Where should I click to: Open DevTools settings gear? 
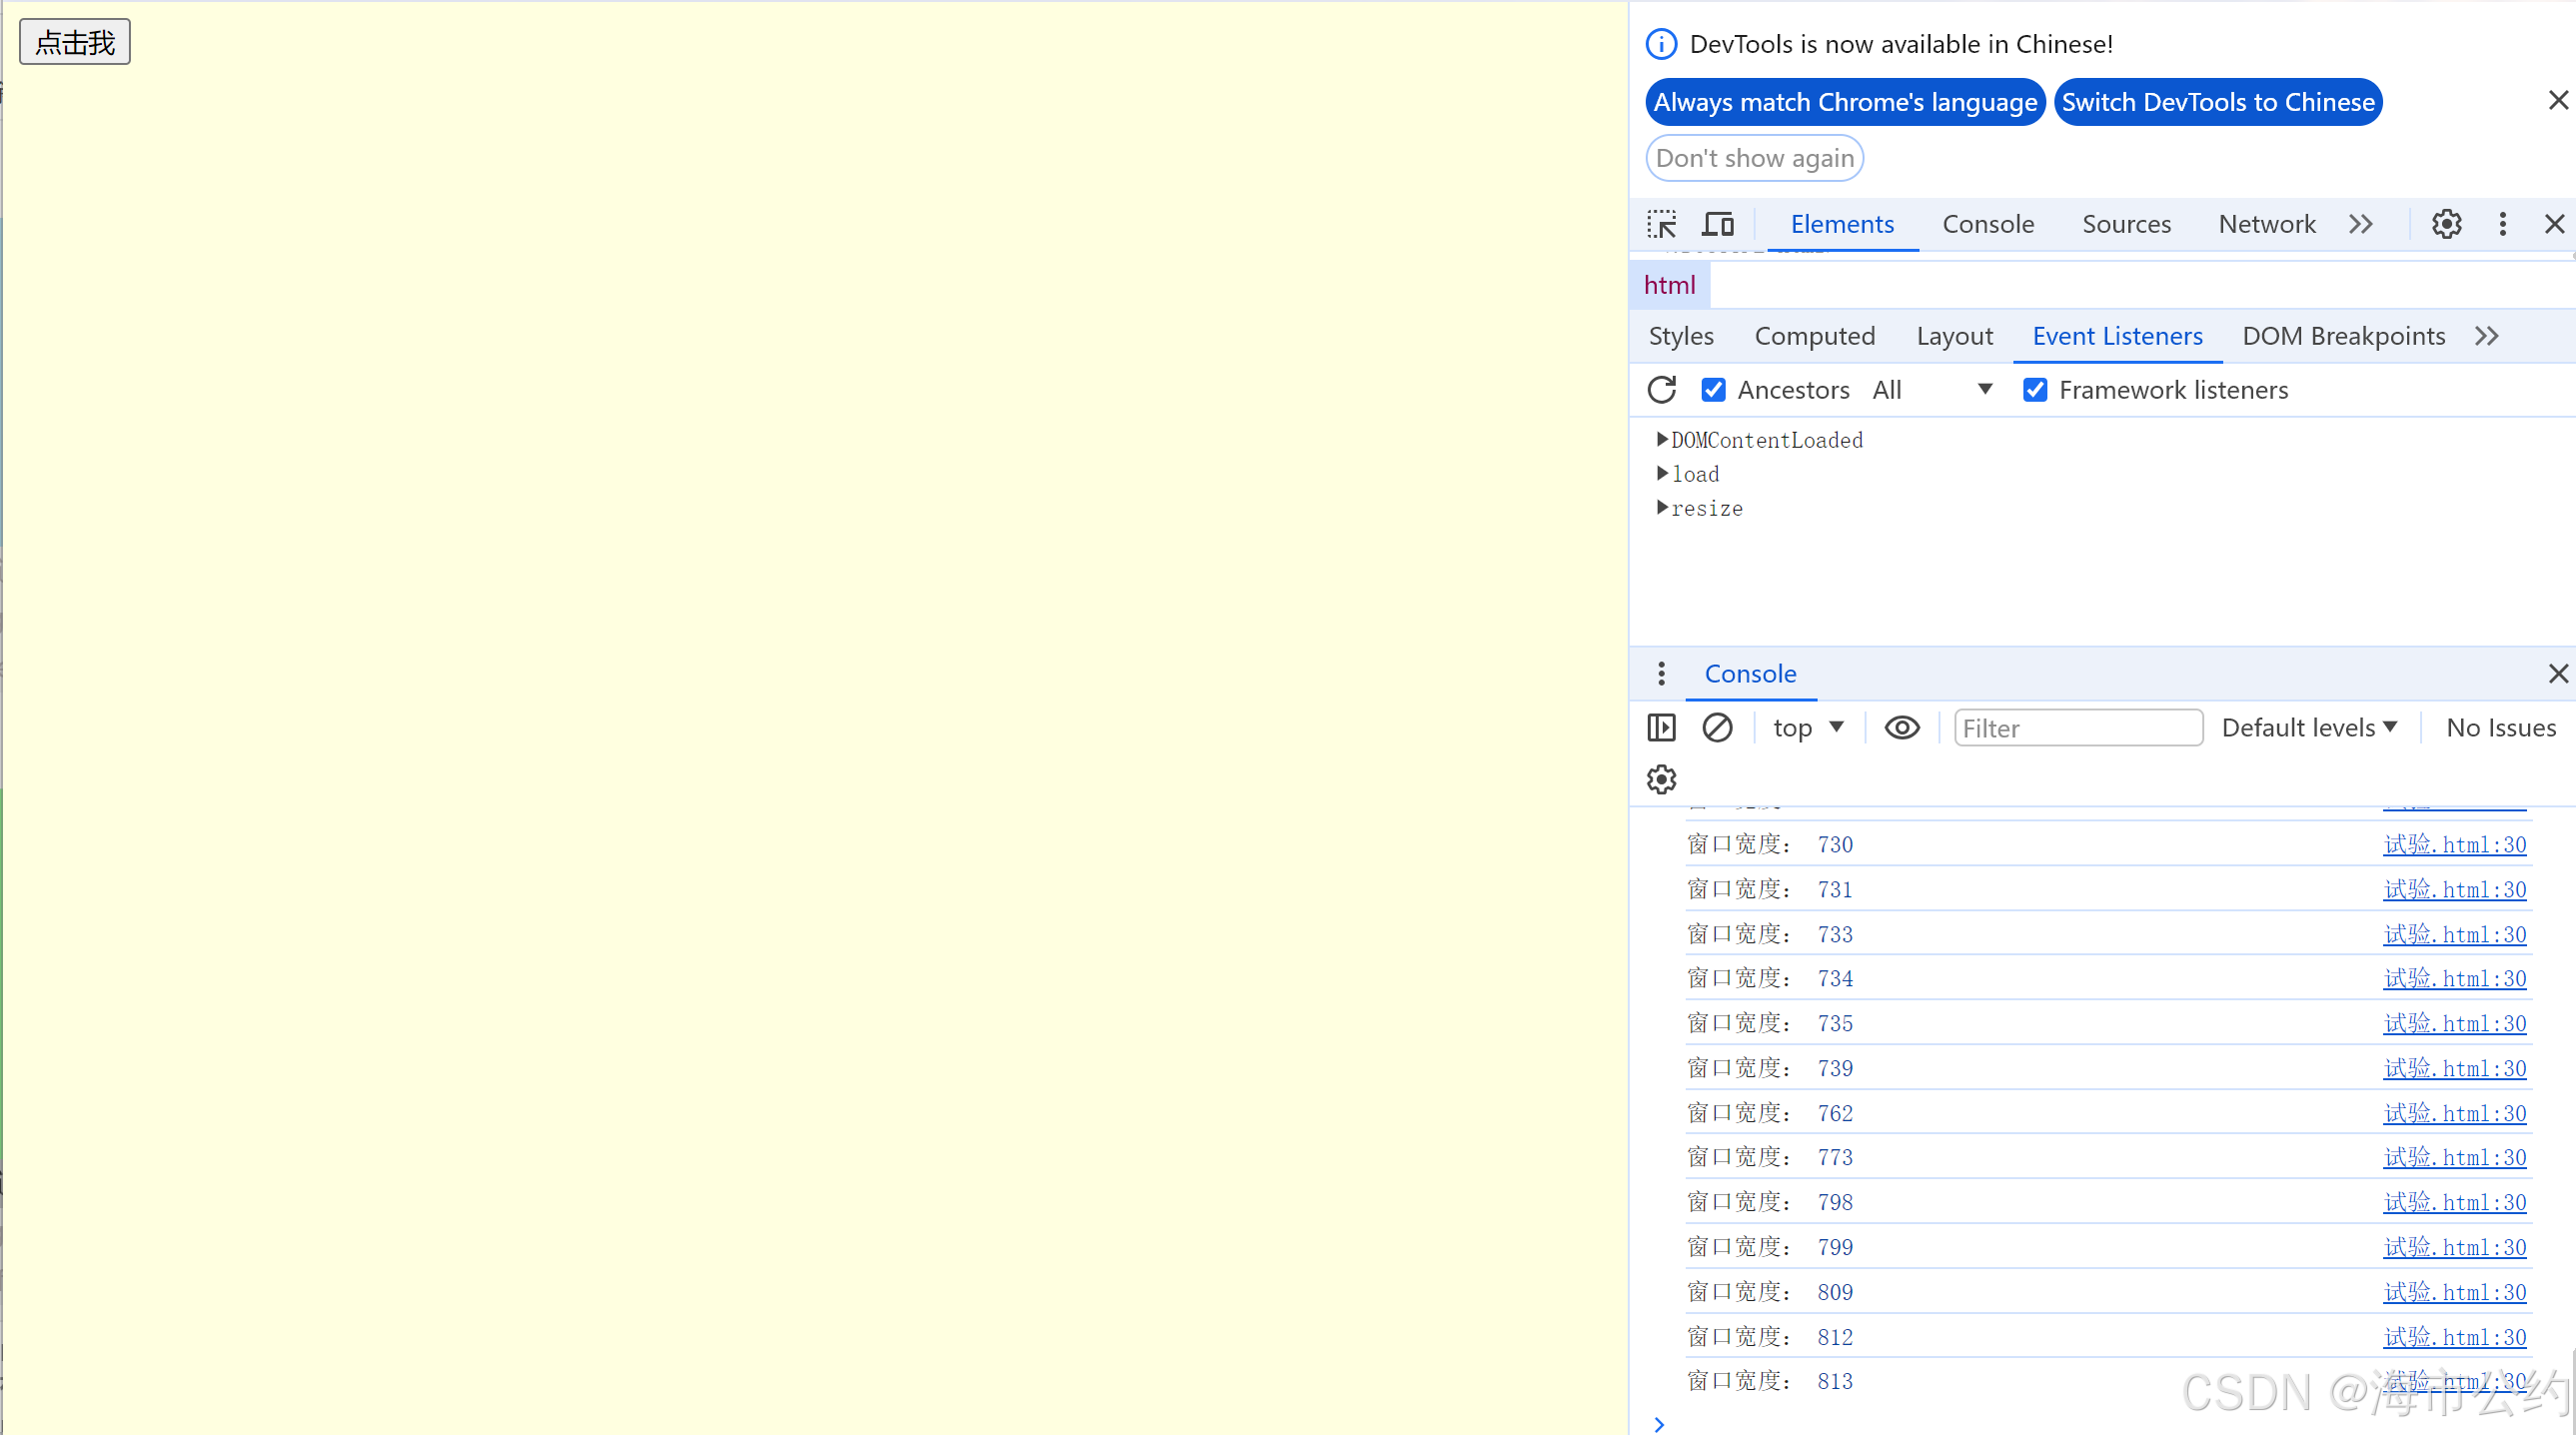click(x=2446, y=224)
